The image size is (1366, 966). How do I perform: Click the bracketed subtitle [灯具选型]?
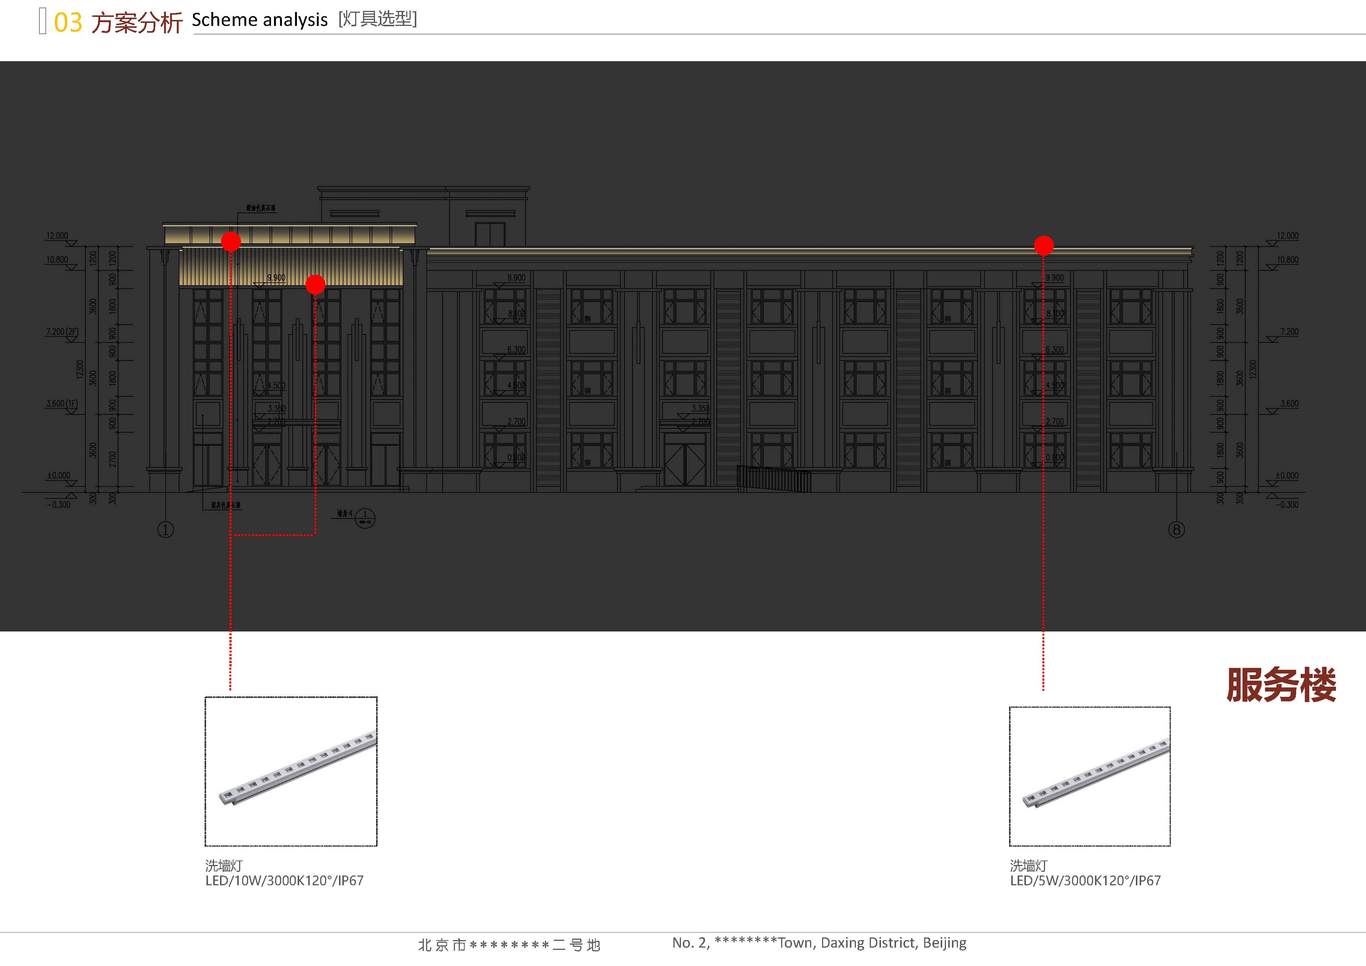(x=377, y=19)
